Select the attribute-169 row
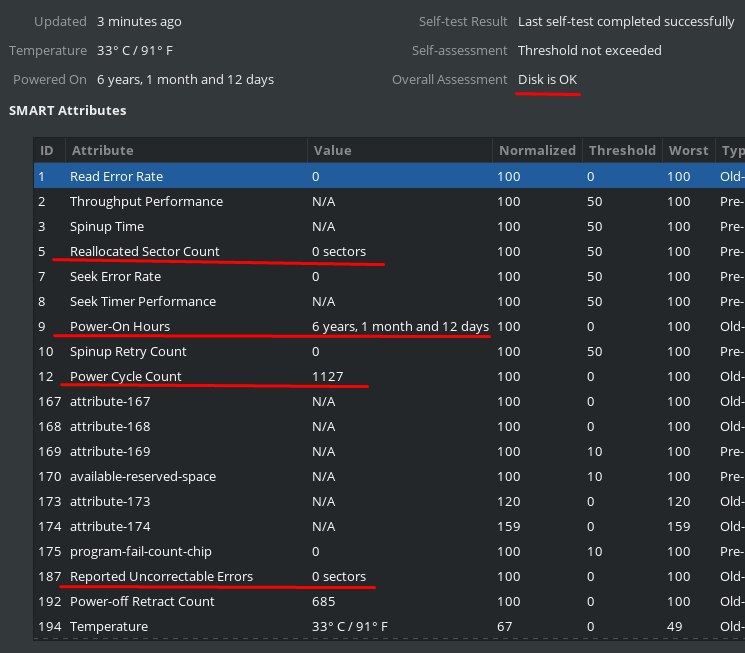 pos(389,451)
